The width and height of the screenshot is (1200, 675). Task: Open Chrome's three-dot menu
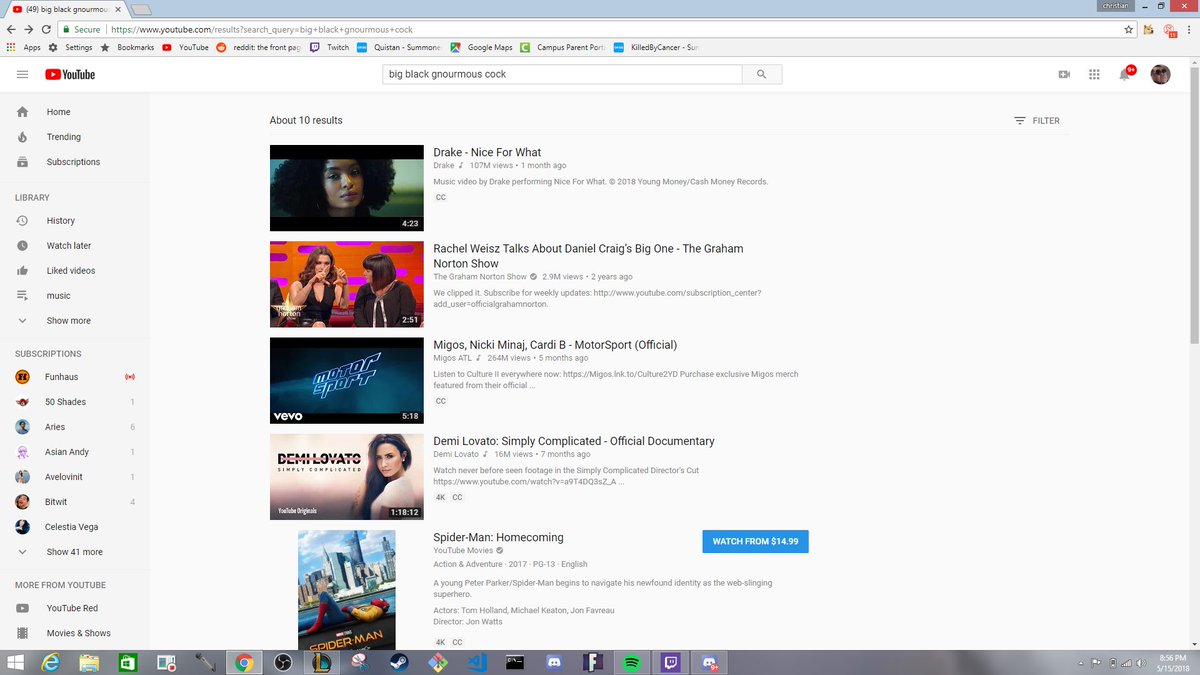(1189, 30)
